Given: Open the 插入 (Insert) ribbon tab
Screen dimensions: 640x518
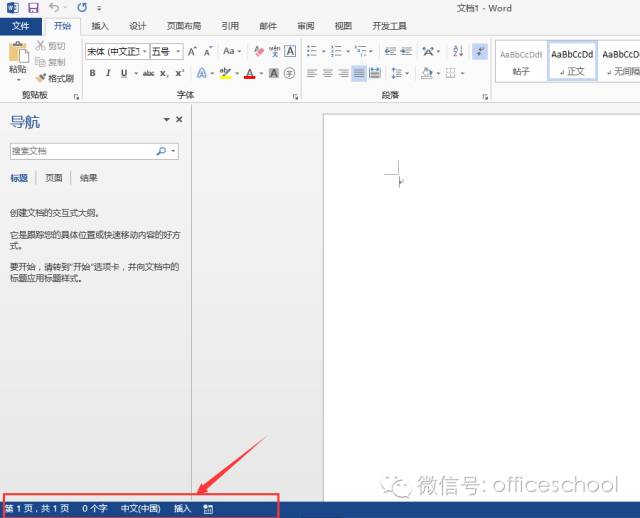Looking at the screenshot, I should point(100,27).
